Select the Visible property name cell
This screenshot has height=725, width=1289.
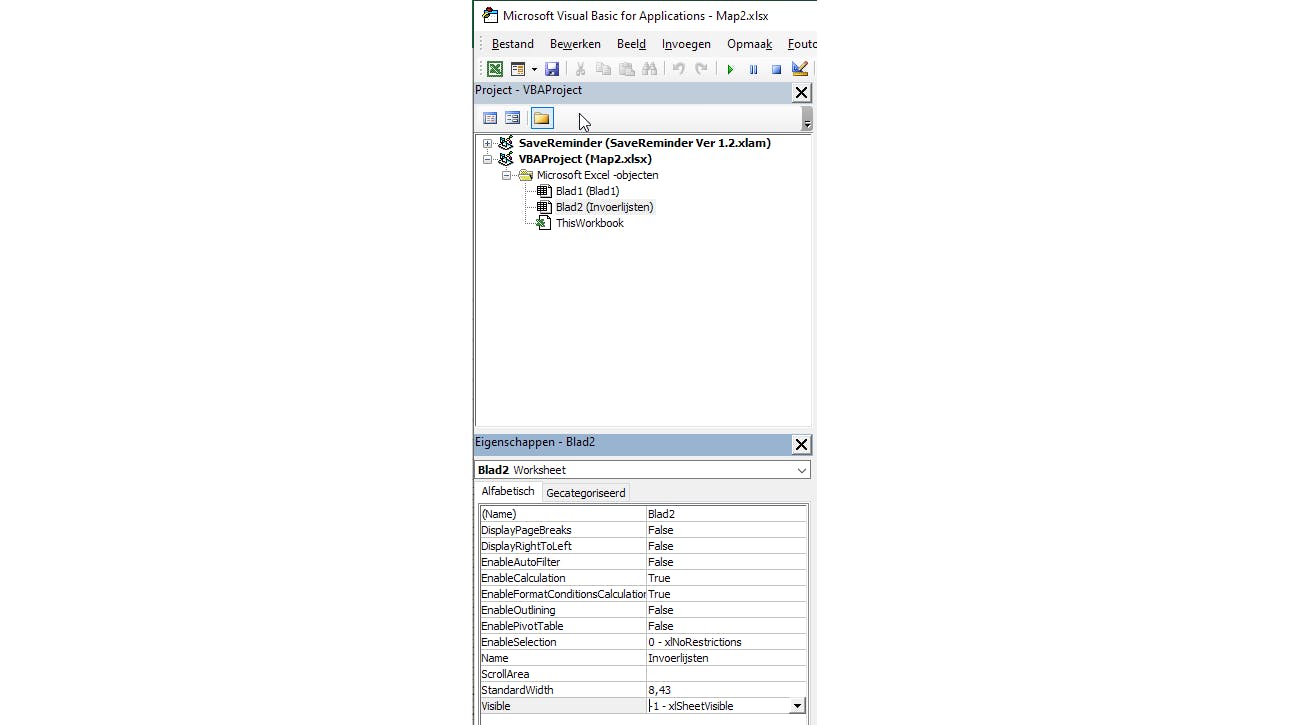(x=563, y=706)
